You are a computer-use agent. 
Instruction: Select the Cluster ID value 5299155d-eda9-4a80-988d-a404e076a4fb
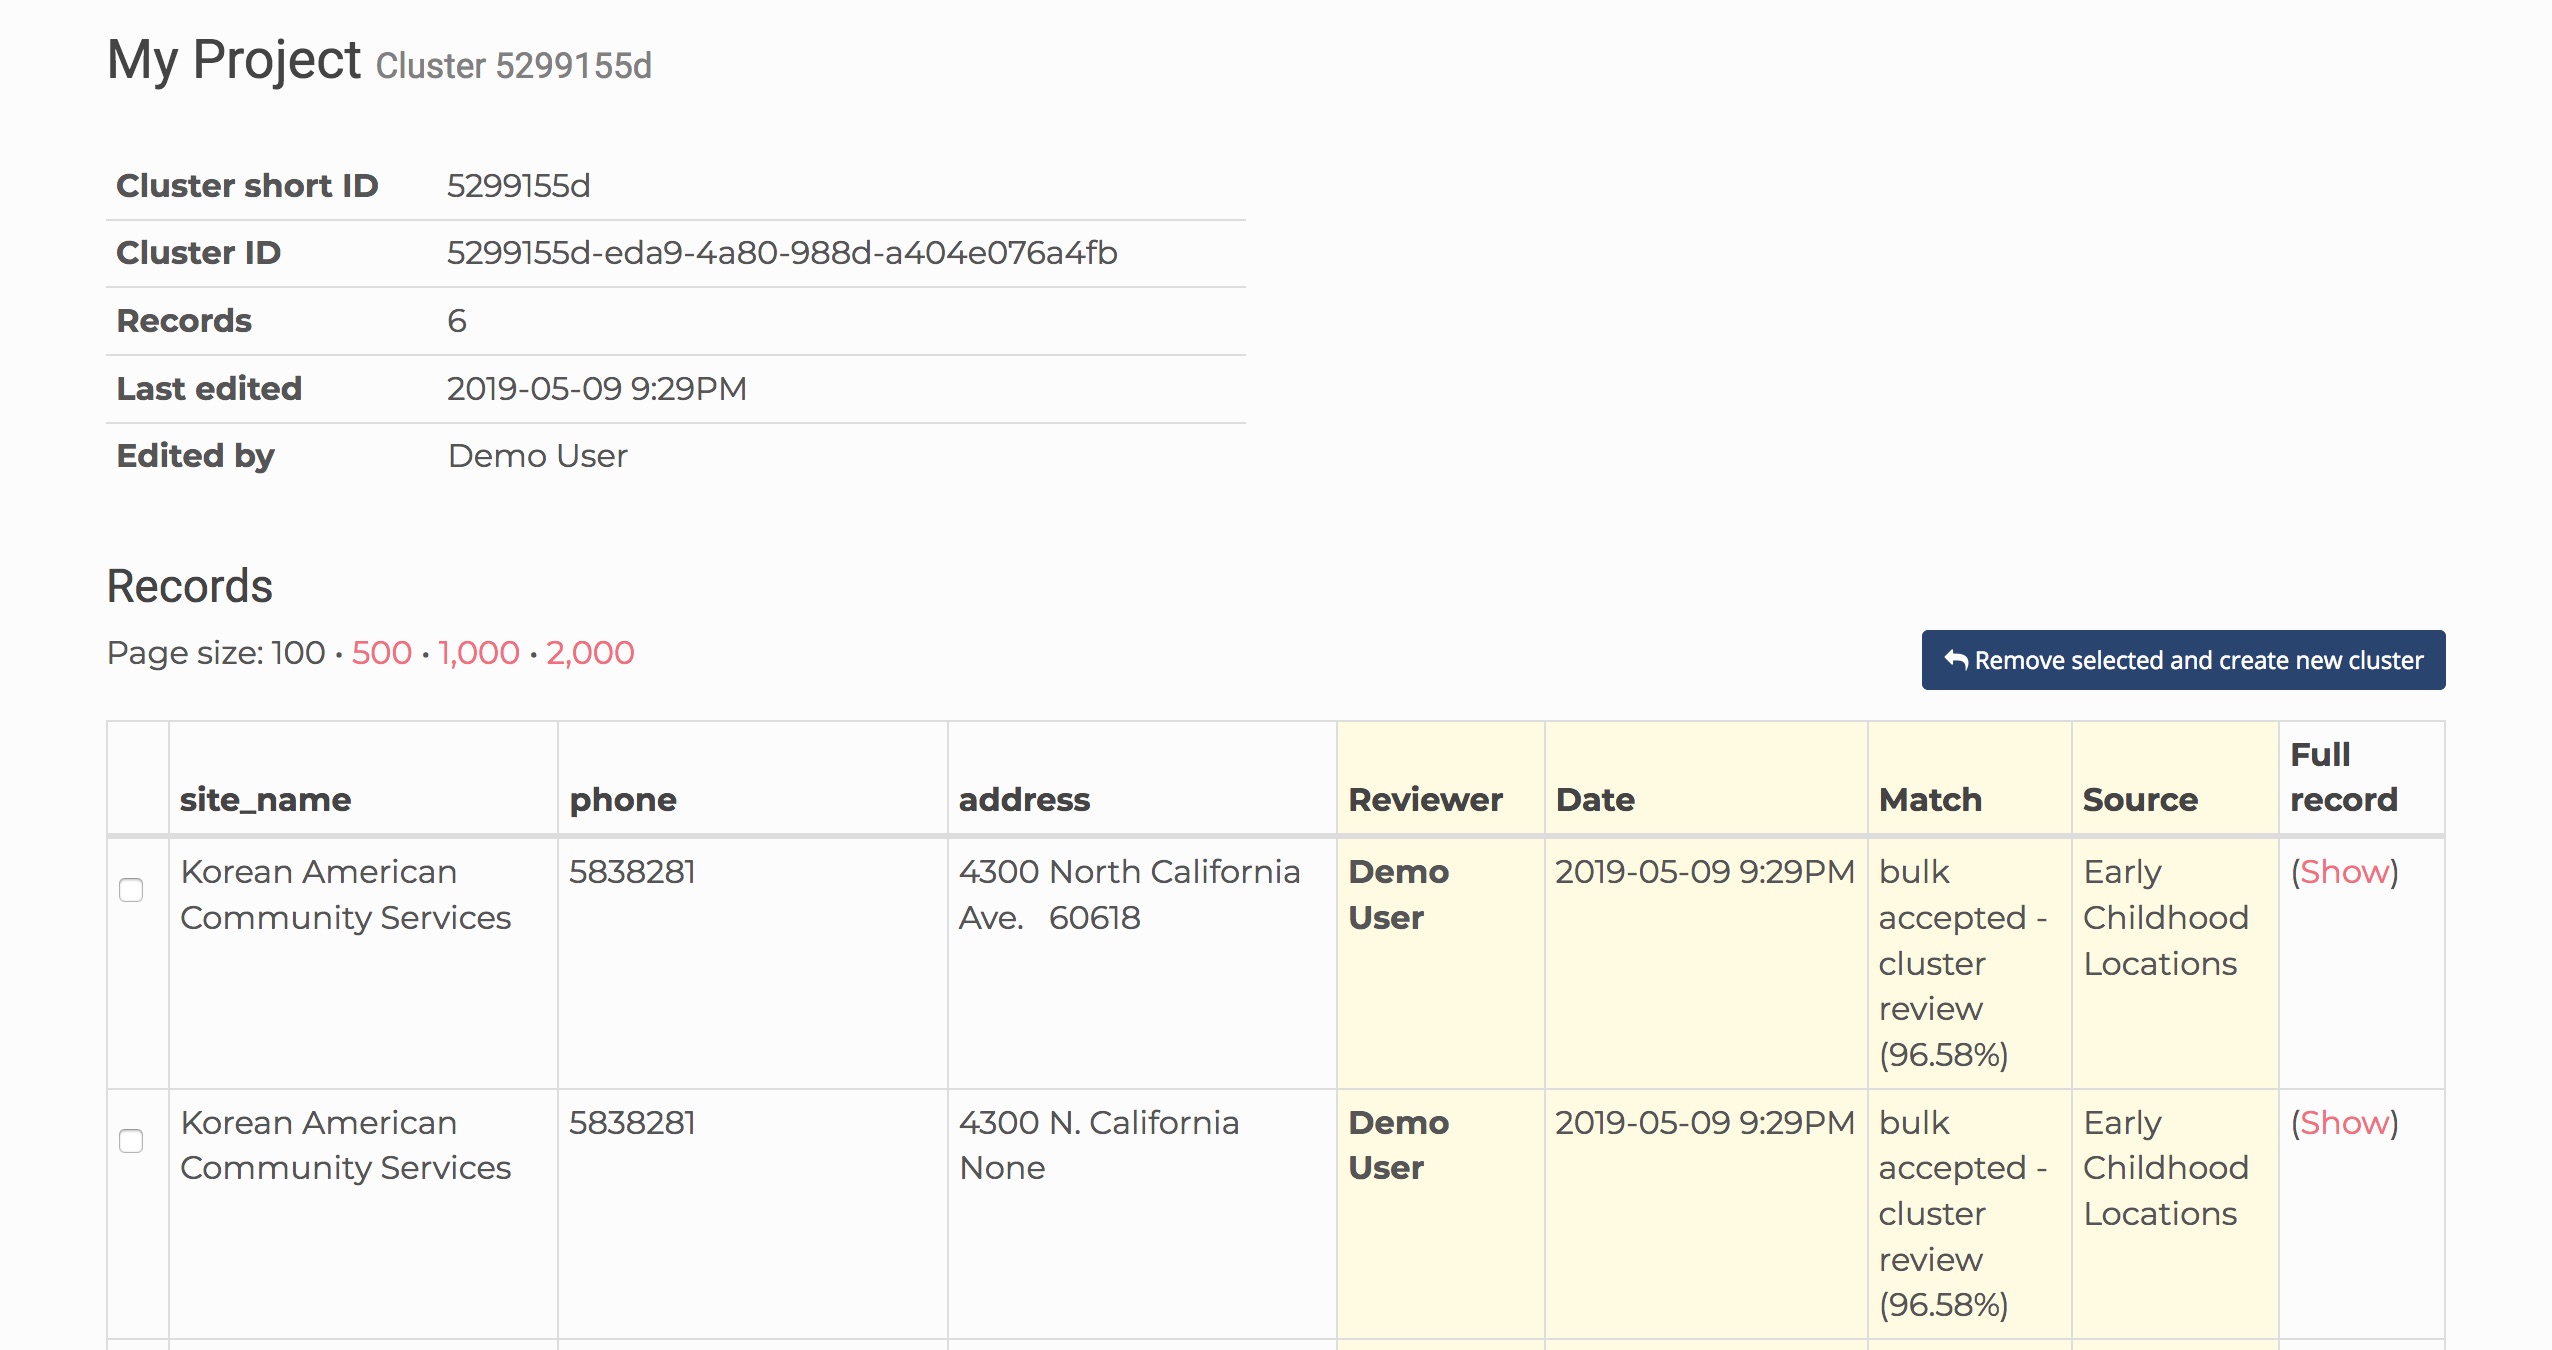[x=782, y=253]
